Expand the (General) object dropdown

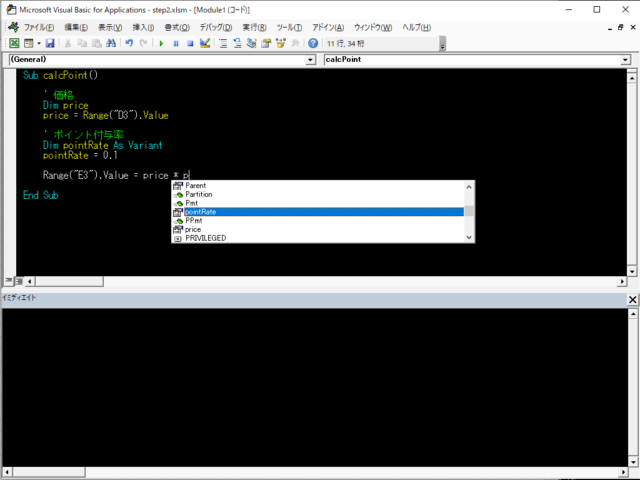(310, 60)
